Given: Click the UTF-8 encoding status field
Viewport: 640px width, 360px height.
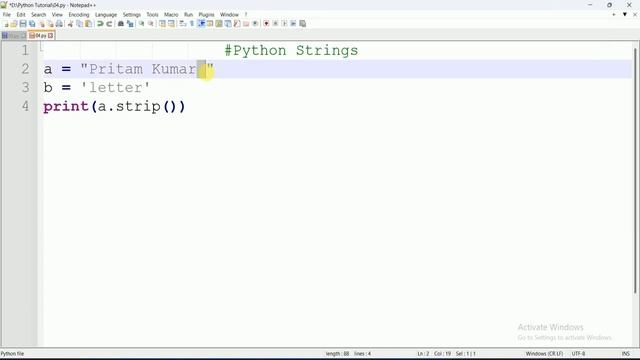Looking at the screenshot, I should click(578, 353).
